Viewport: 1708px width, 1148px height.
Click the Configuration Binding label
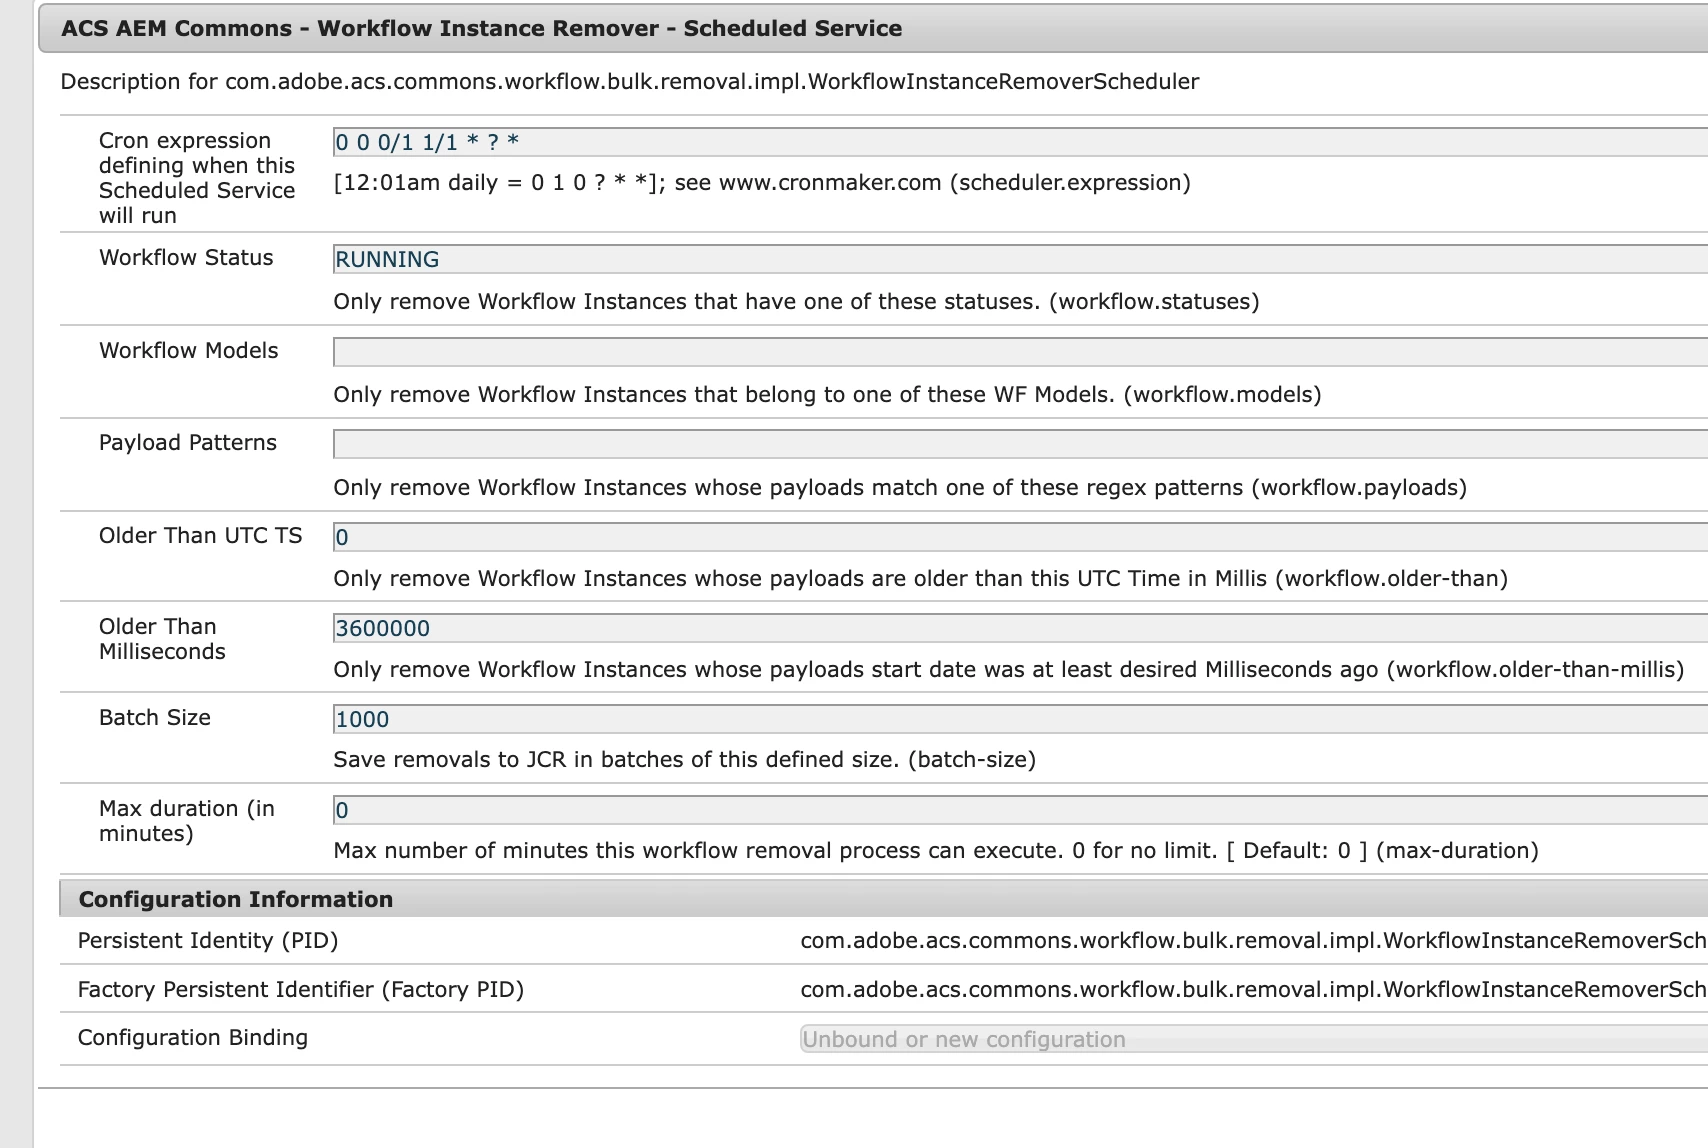coord(193,1038)
